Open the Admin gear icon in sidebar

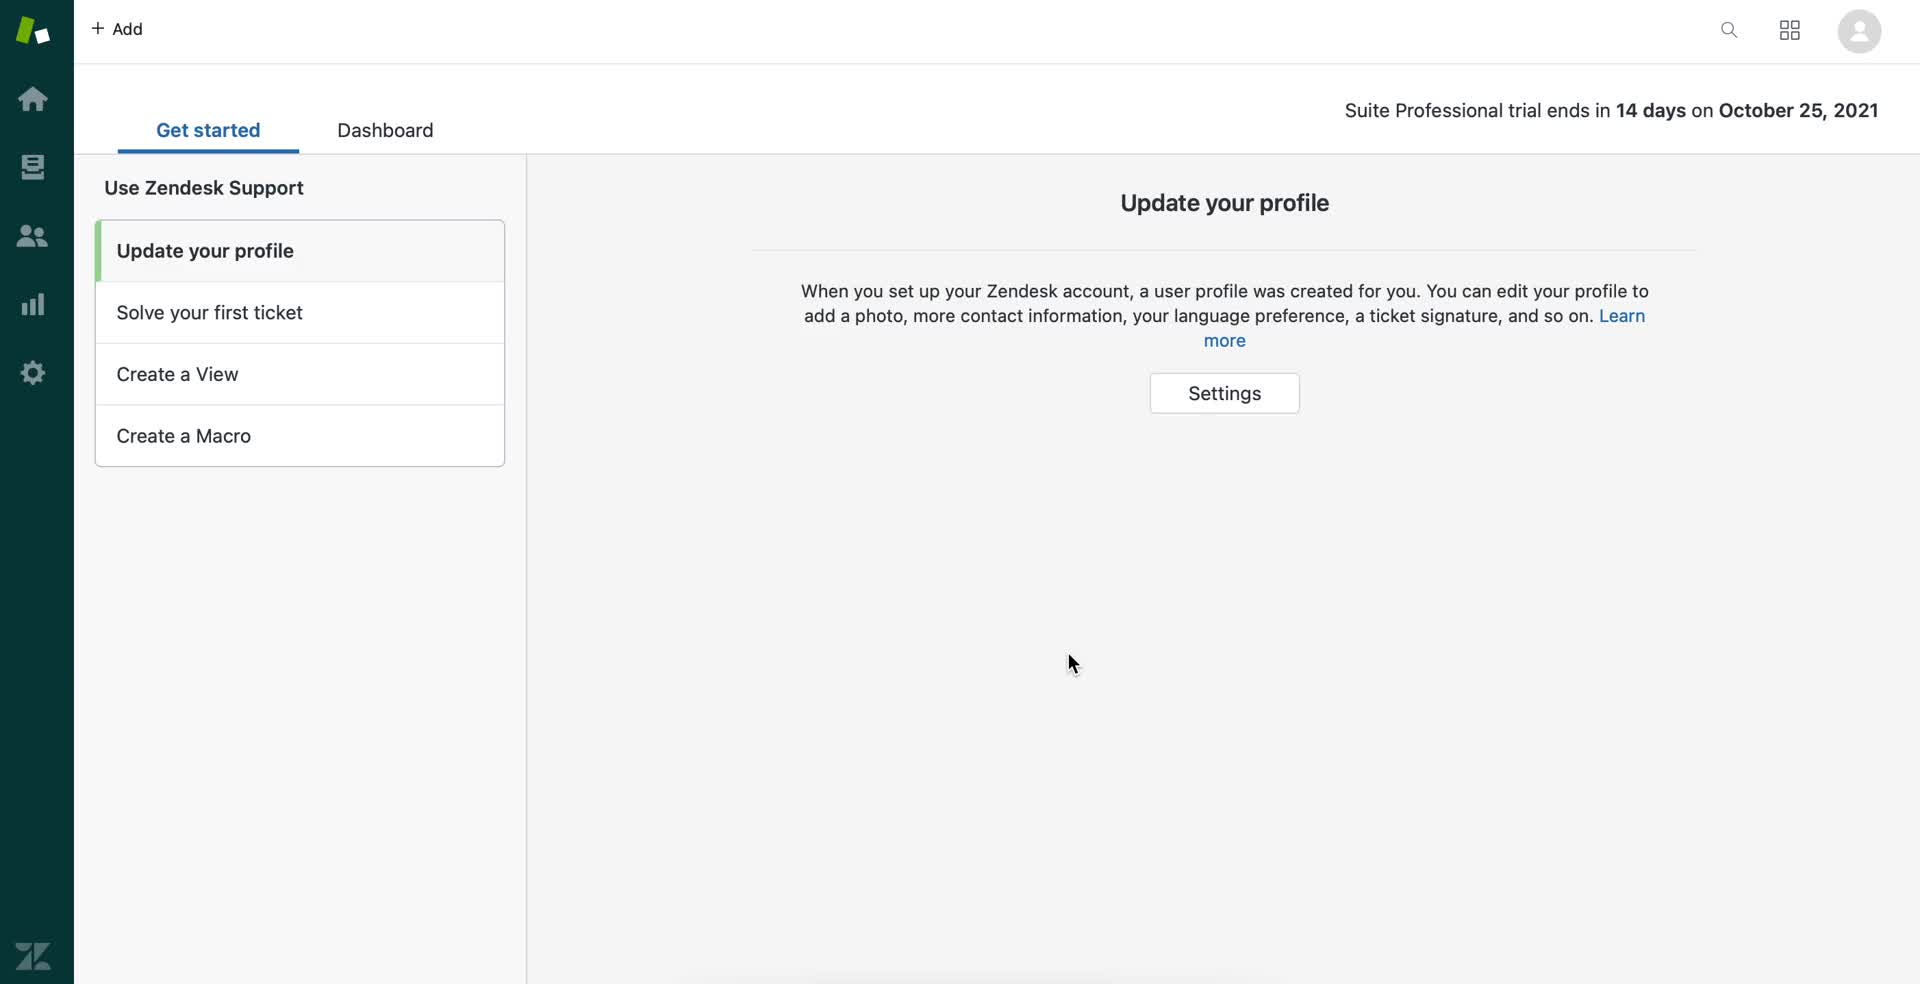click(33, 373)
